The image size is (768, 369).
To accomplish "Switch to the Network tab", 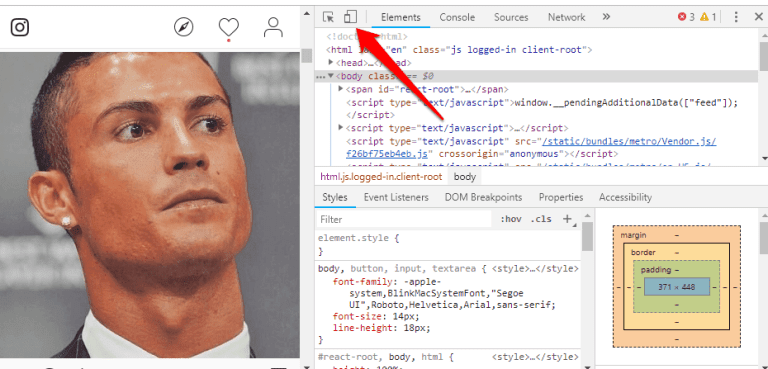I will pos(566,17).
